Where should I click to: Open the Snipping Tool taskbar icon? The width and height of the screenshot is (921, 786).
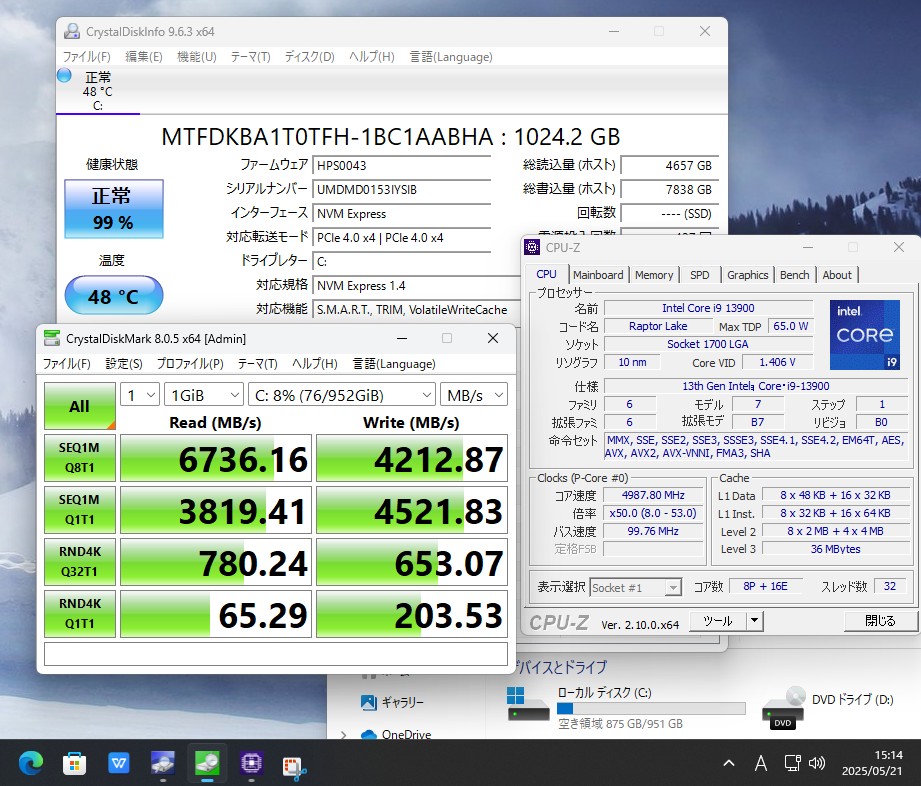coord(295,767)
